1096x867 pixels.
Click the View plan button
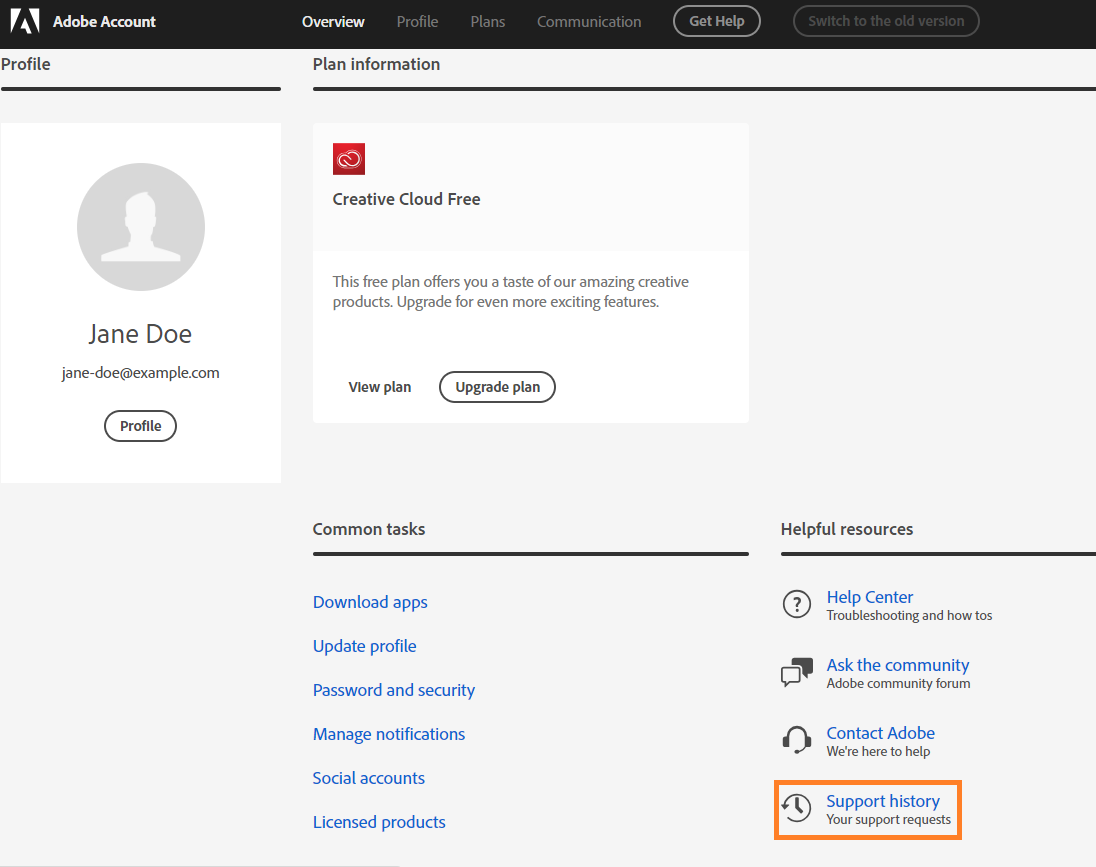(380, 387)
